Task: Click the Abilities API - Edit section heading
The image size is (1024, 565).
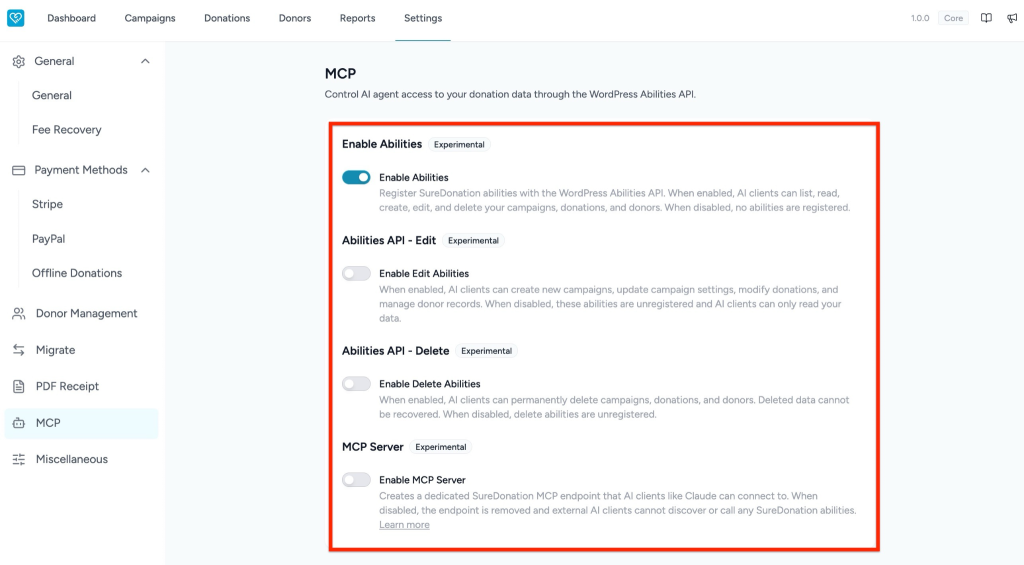Action: point(389,240)
